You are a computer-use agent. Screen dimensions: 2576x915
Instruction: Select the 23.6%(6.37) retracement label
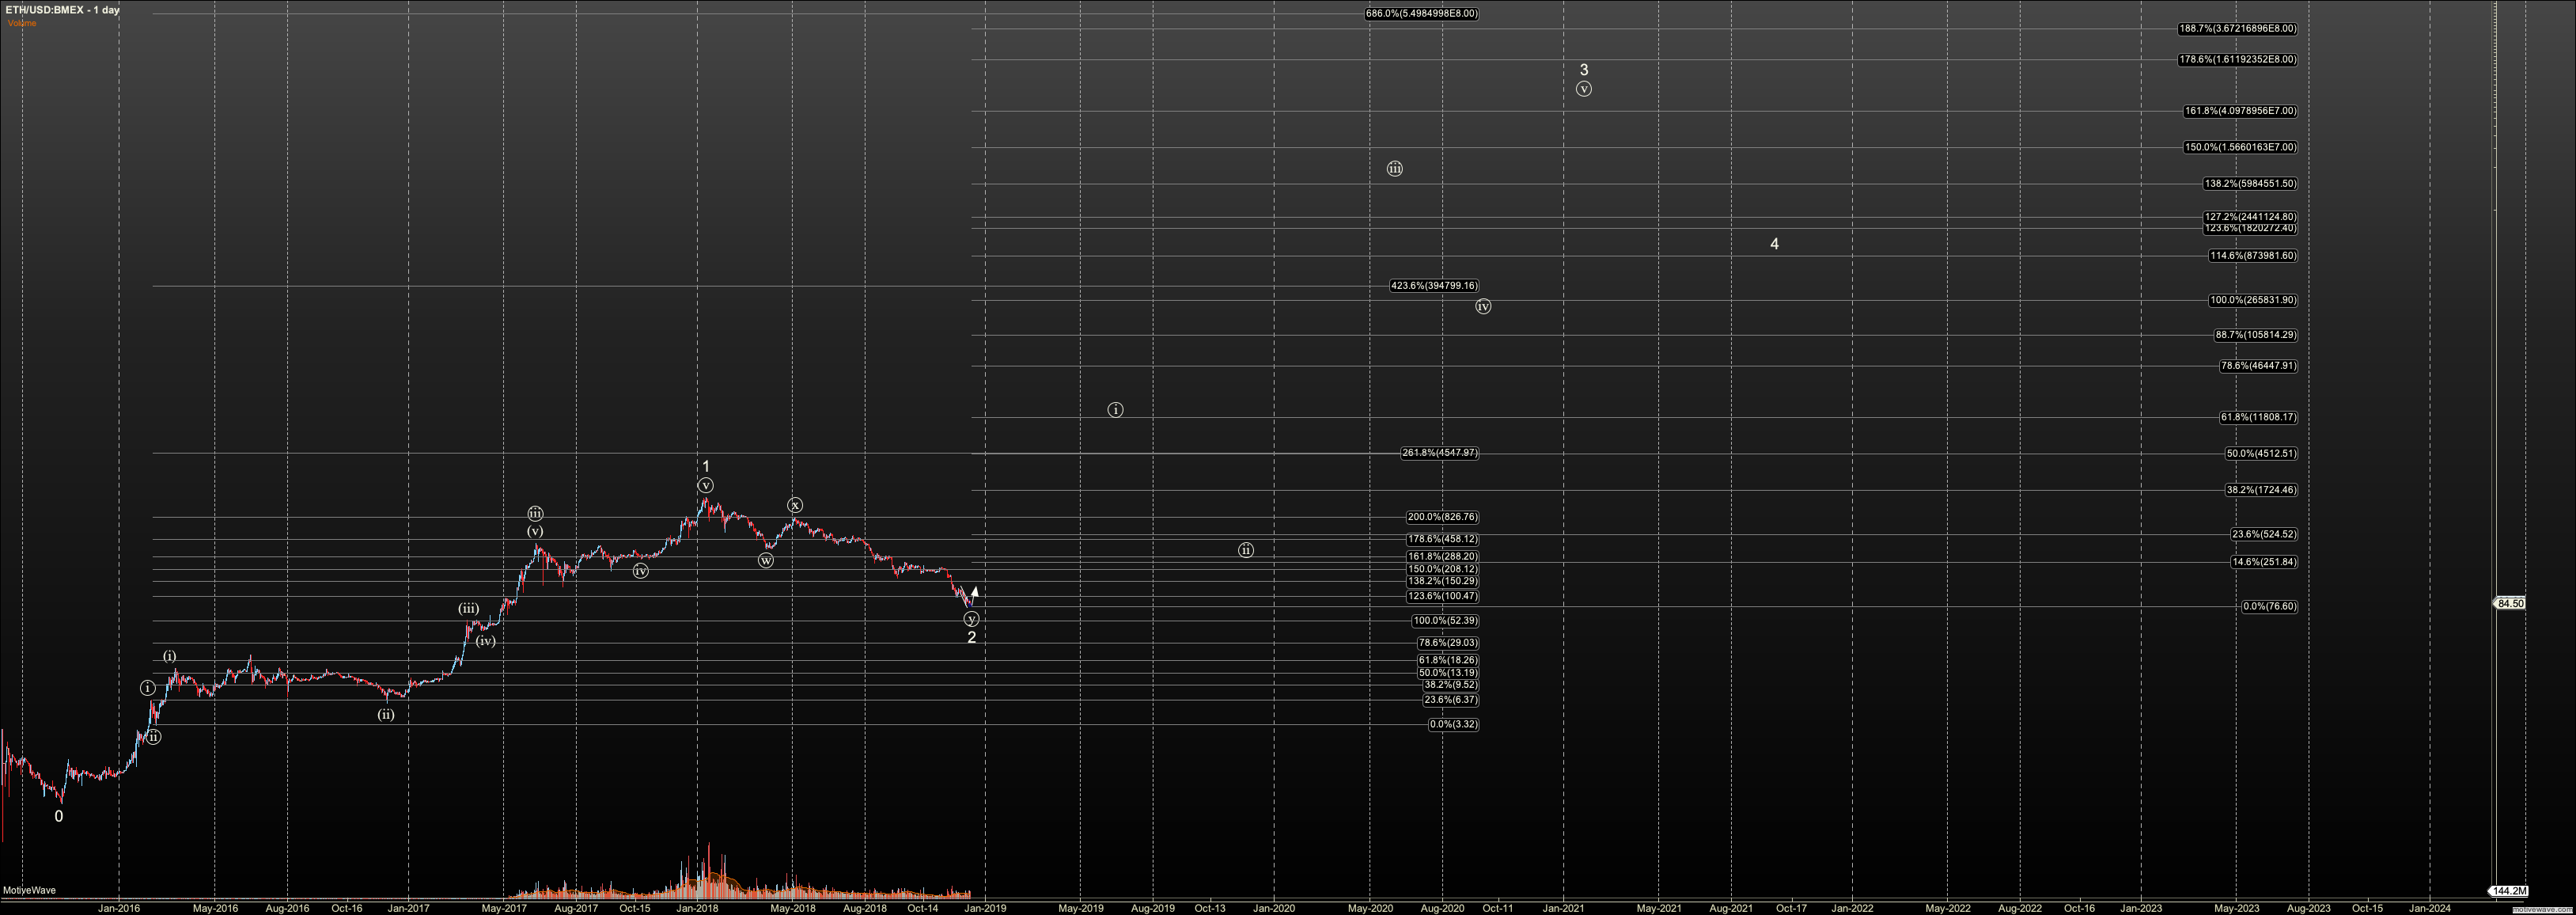[1450, 700]
